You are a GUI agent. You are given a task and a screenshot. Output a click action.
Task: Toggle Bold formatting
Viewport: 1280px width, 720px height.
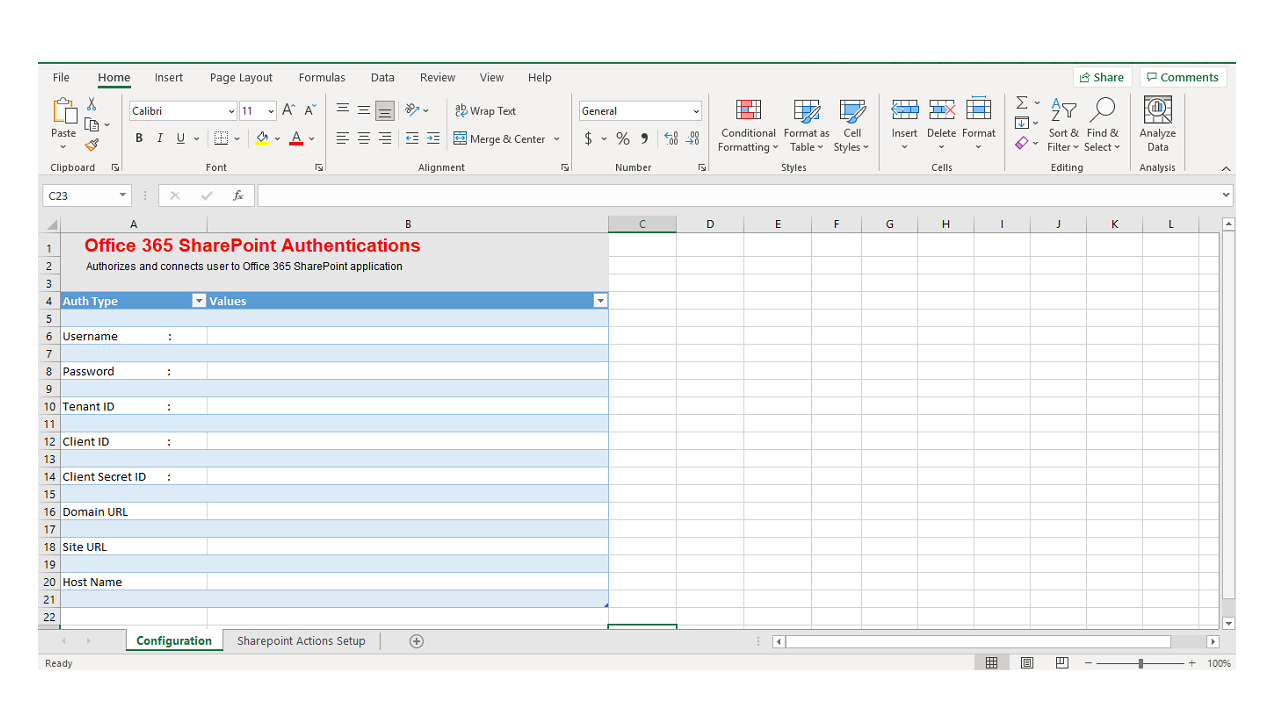click(x=139, y=139)
